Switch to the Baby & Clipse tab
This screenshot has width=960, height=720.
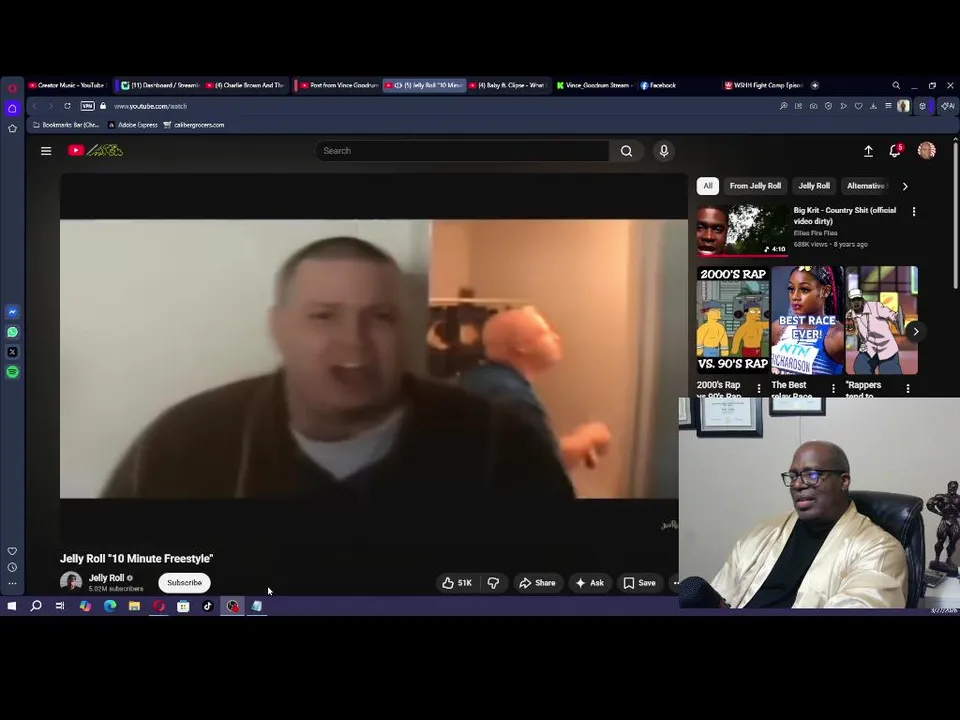(x=509, y=85)
